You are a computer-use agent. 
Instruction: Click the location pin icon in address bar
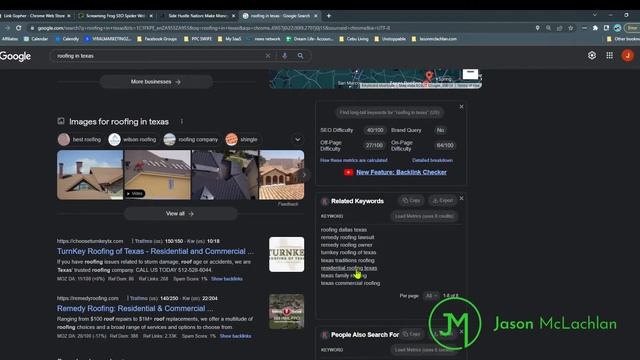point(538,28)
